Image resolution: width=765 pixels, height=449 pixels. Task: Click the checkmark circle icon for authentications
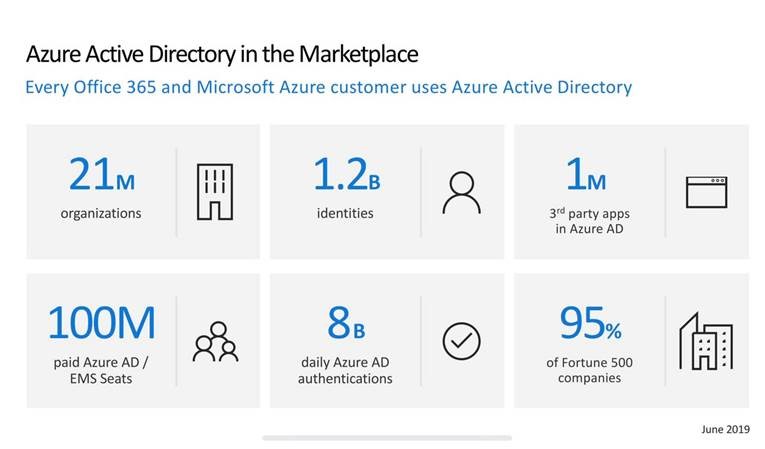coord(461,341)
